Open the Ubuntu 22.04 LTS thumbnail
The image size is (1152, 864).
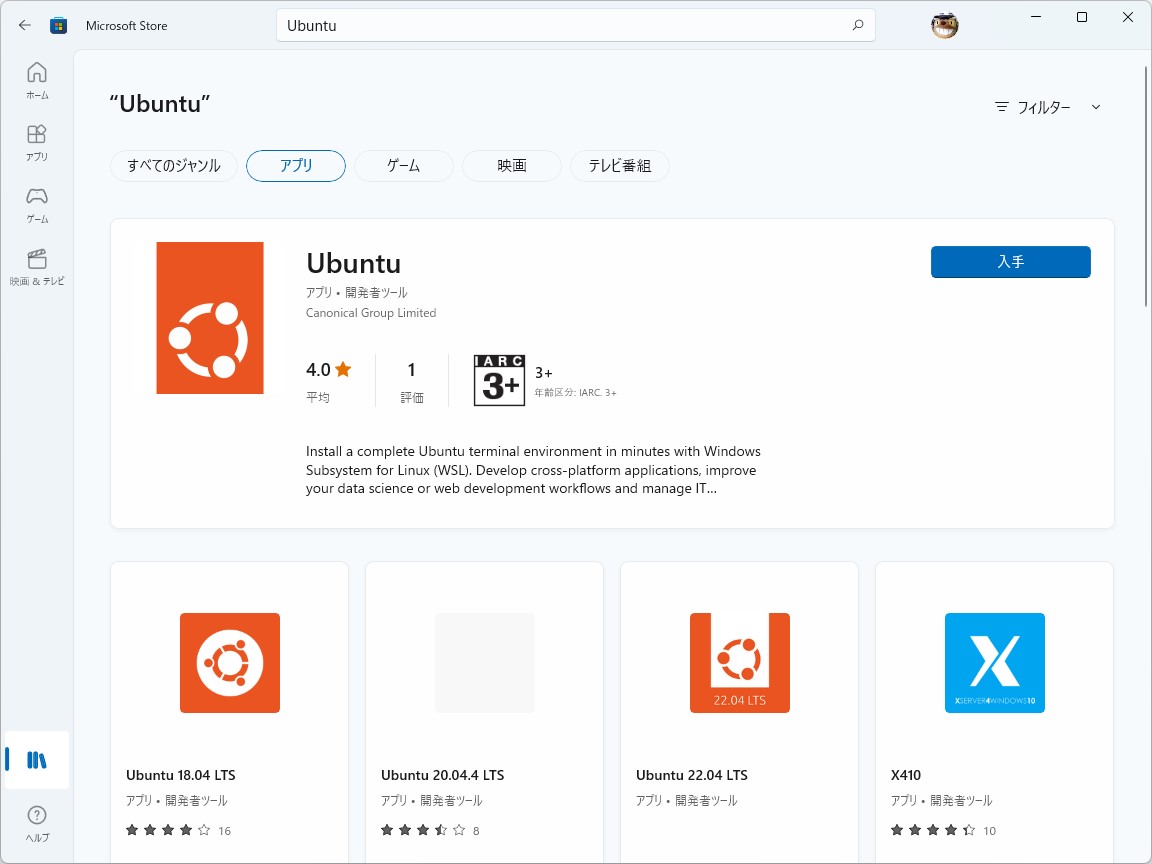pos(738,662)
